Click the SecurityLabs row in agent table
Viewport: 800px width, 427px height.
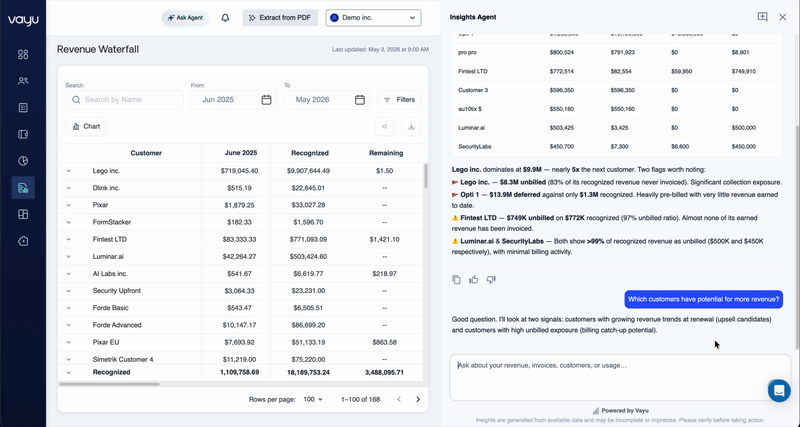(617, 147)
